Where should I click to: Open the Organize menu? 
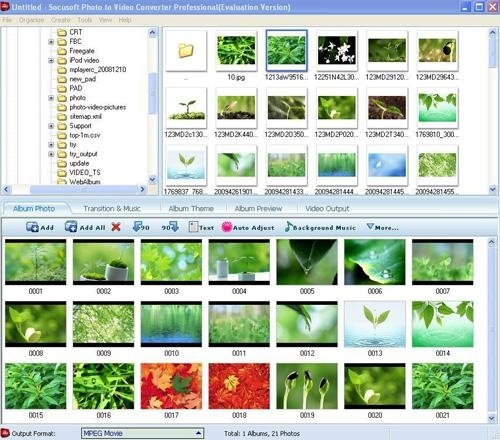pyautogui.click(x=31, y=20)
